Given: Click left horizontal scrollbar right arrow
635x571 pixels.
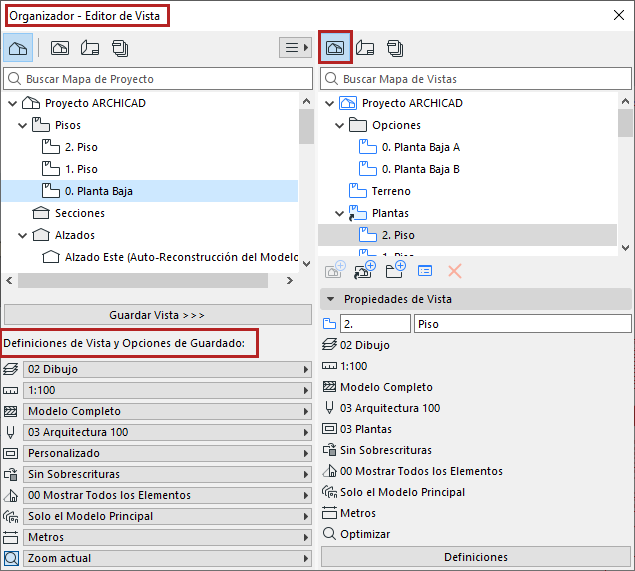Looking at the screenshot, I should coord(290,280).
